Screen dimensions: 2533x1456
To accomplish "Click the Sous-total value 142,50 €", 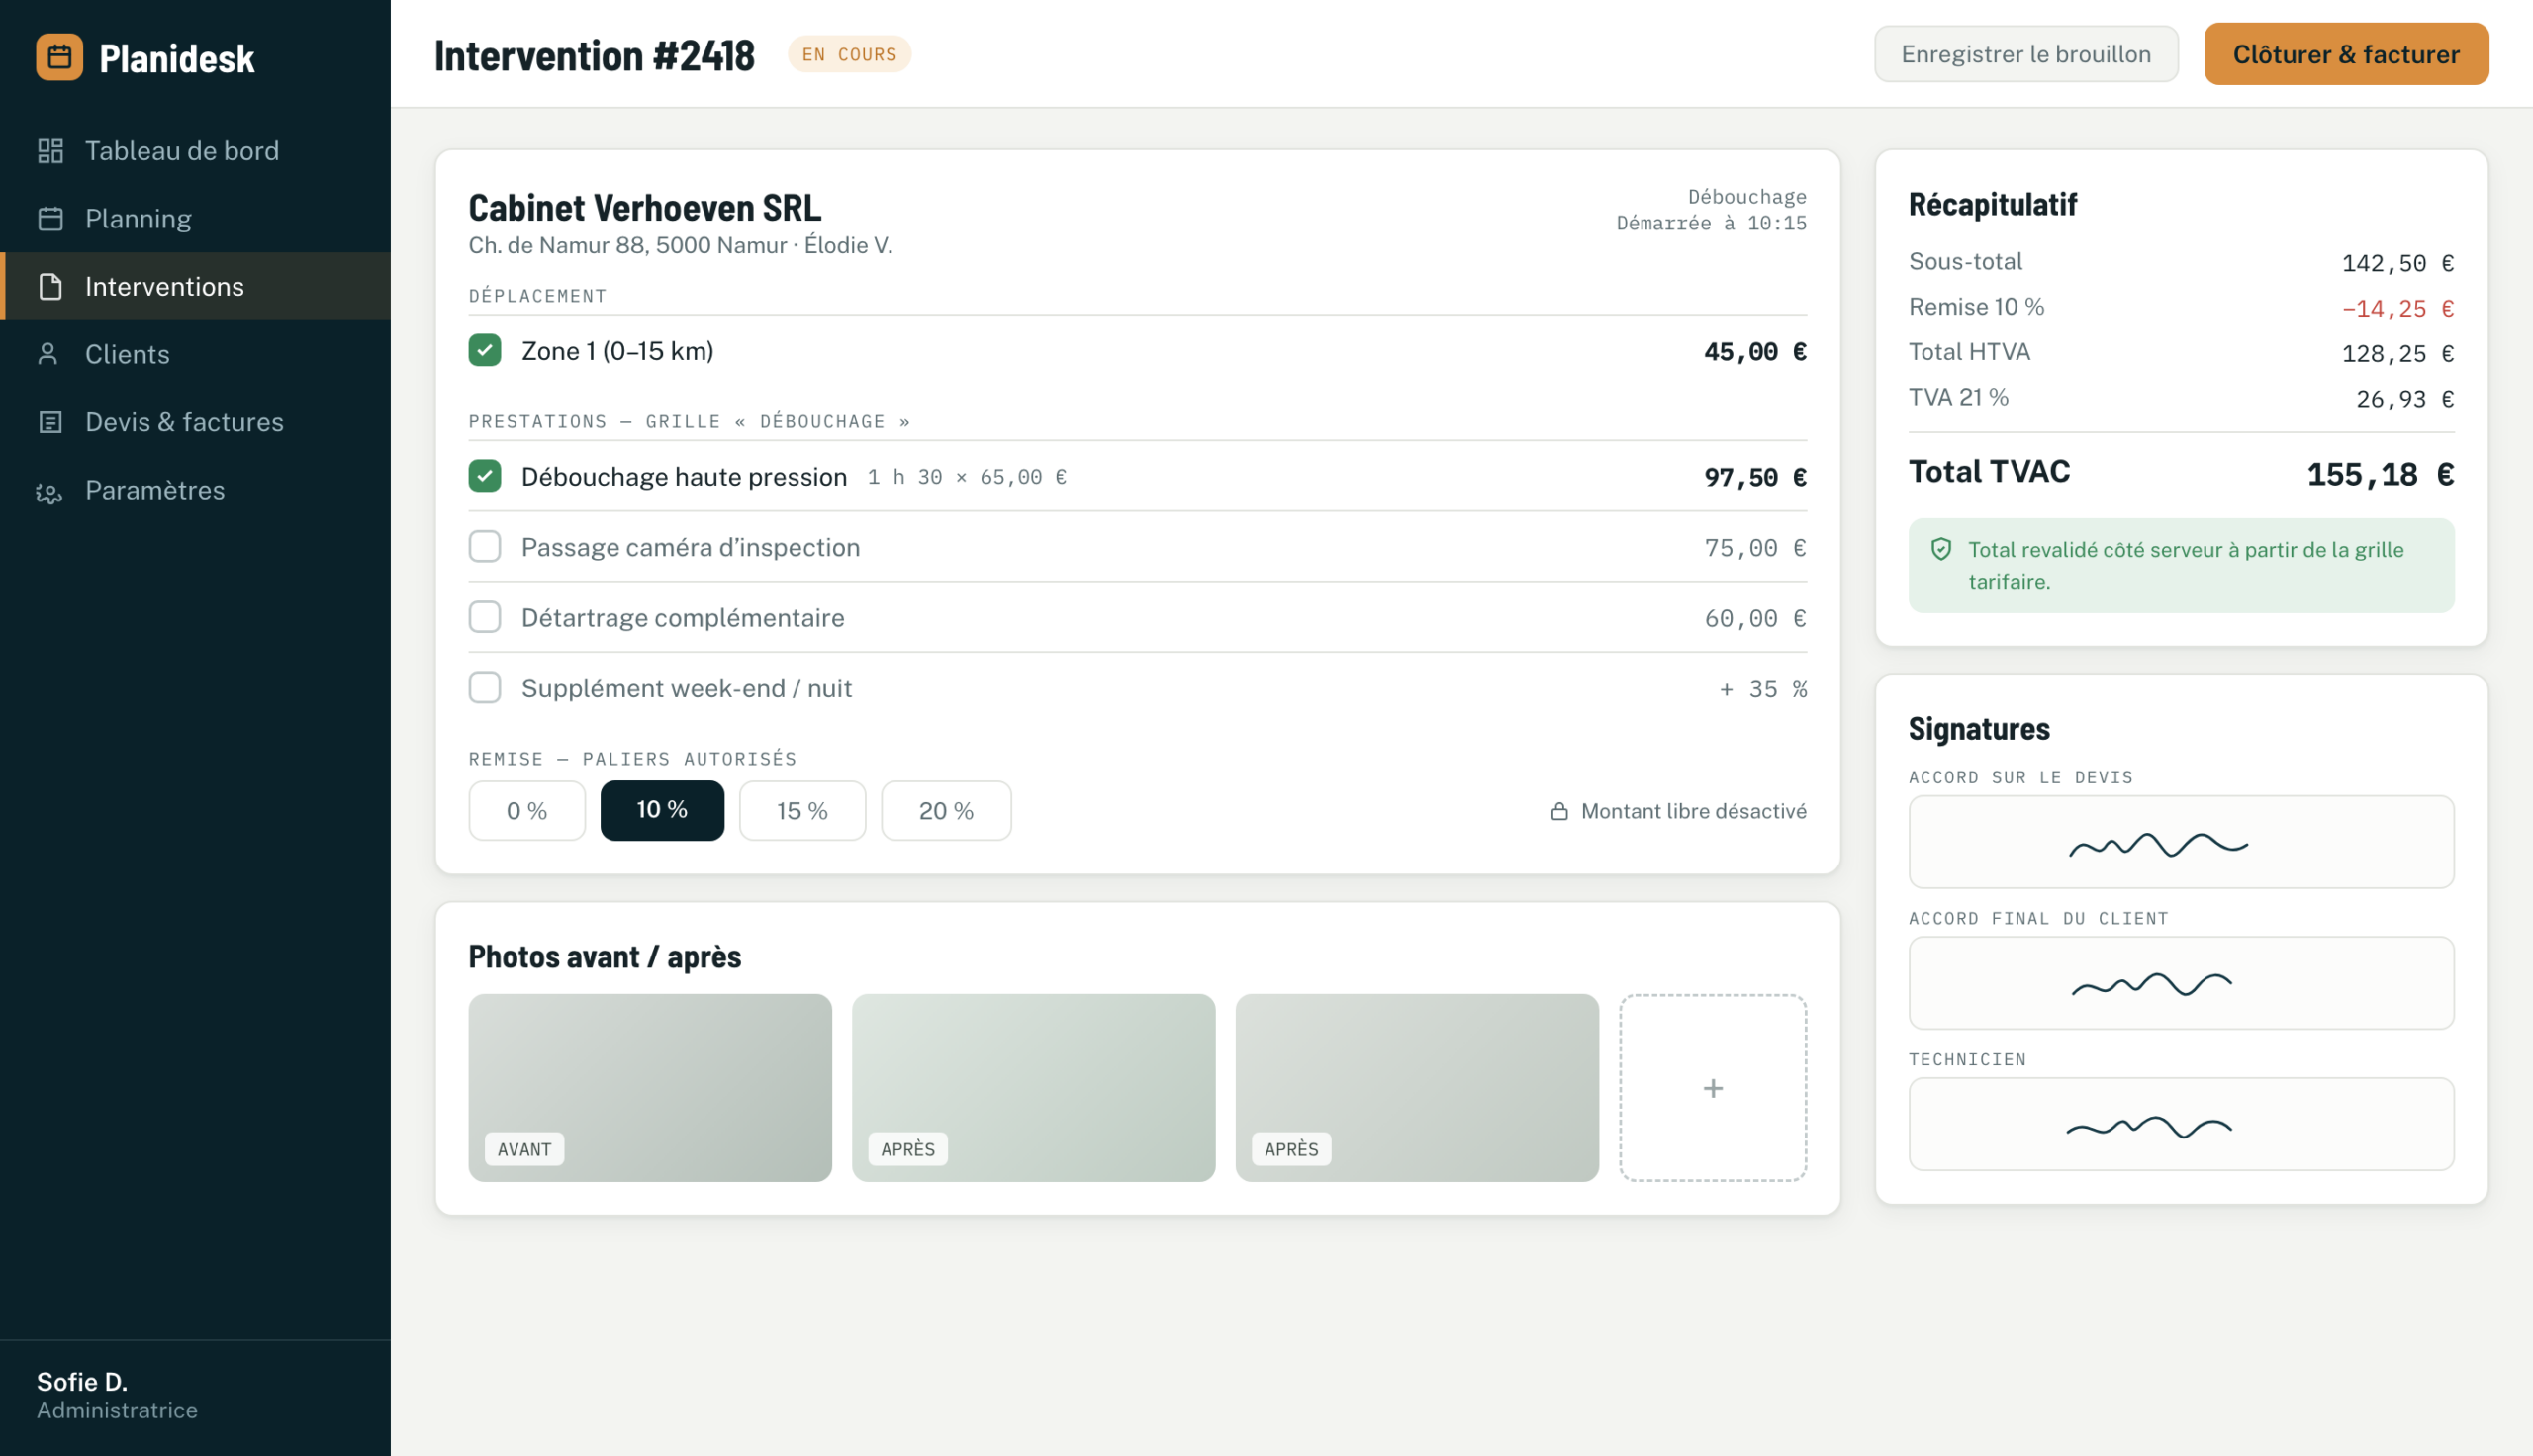I will pos(2398,263).
